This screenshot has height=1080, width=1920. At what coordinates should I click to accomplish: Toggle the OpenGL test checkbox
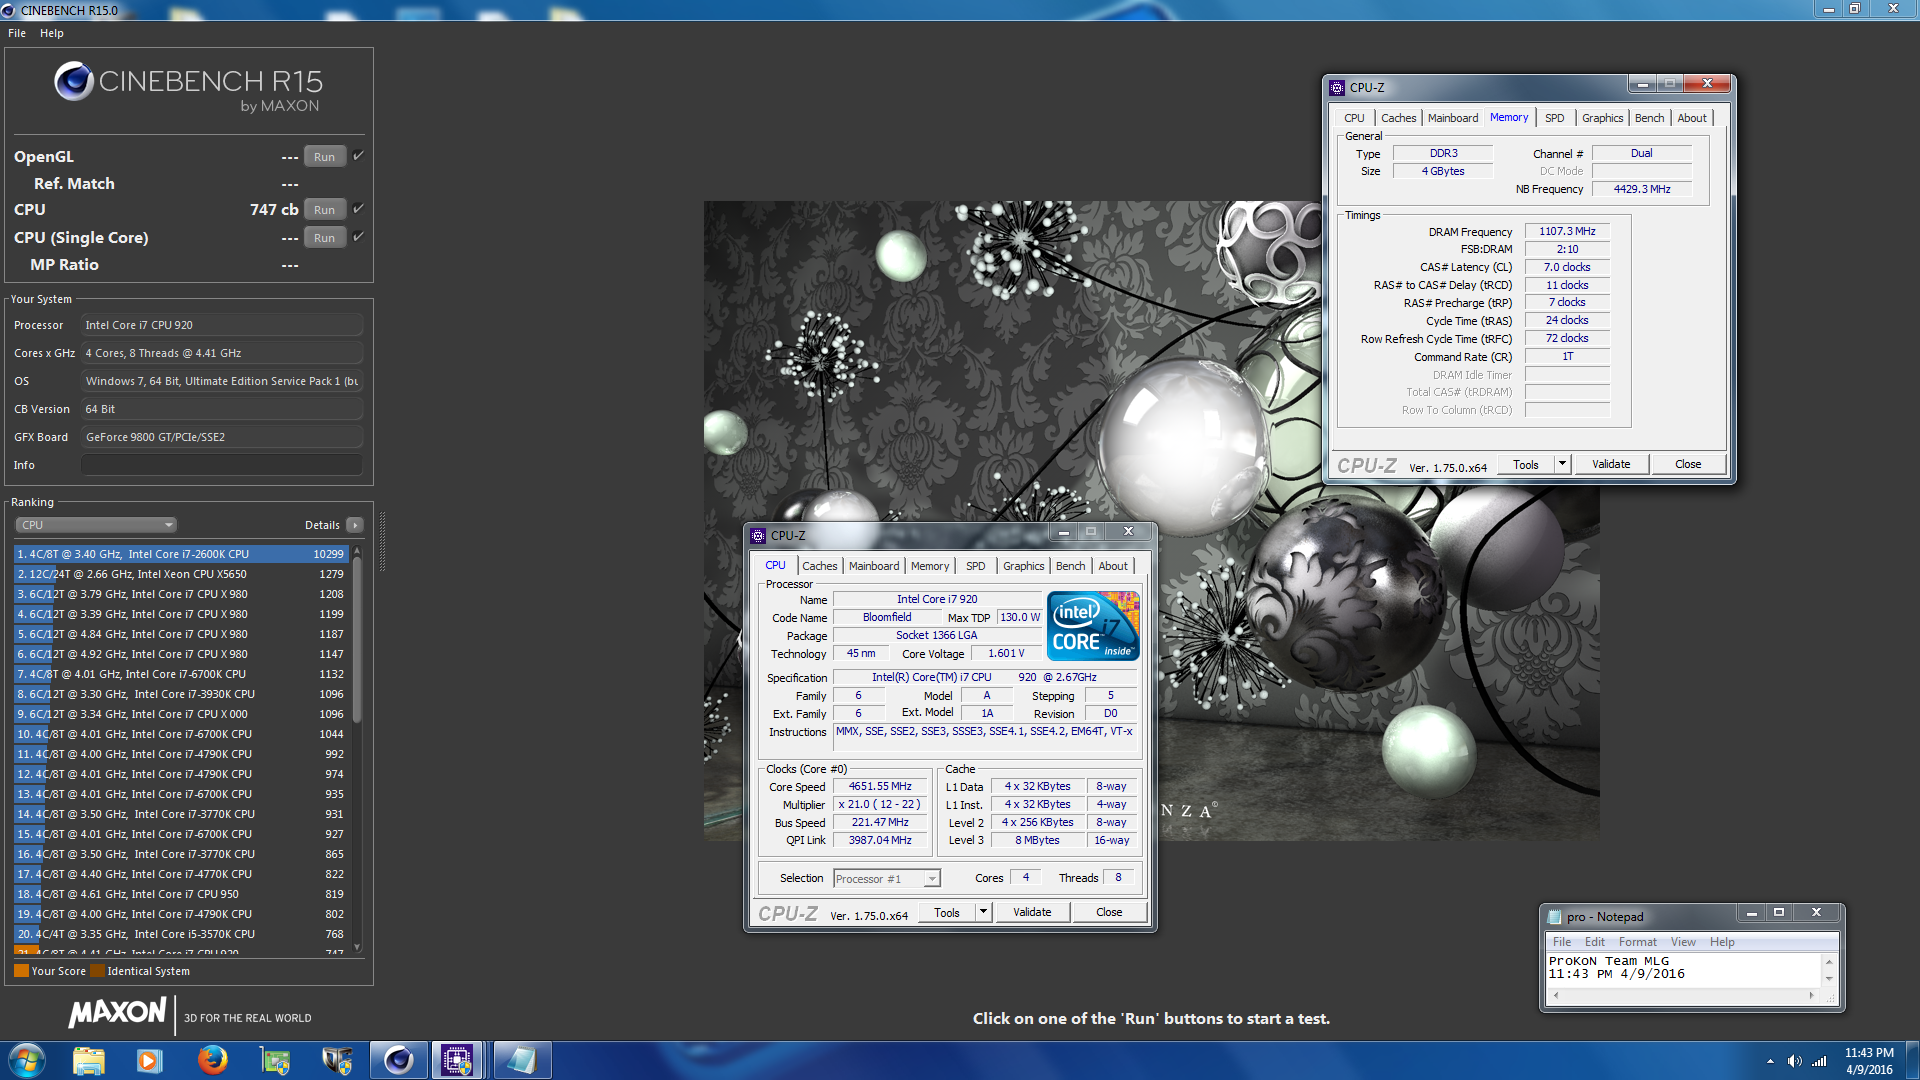(358, 155)
